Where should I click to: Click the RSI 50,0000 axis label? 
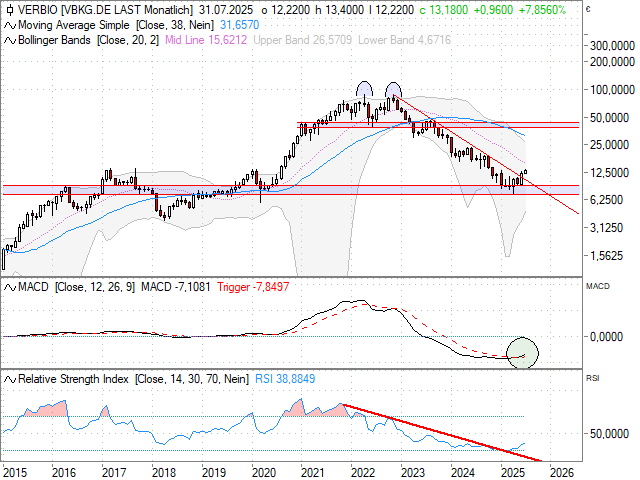tap(609, 434)
